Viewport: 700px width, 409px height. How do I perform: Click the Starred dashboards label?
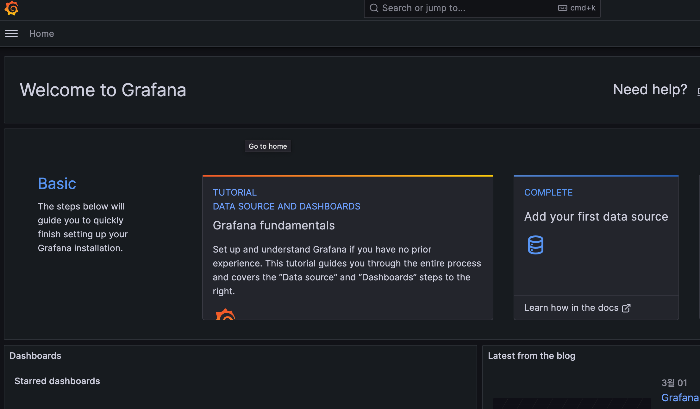(x=57, y=381)
